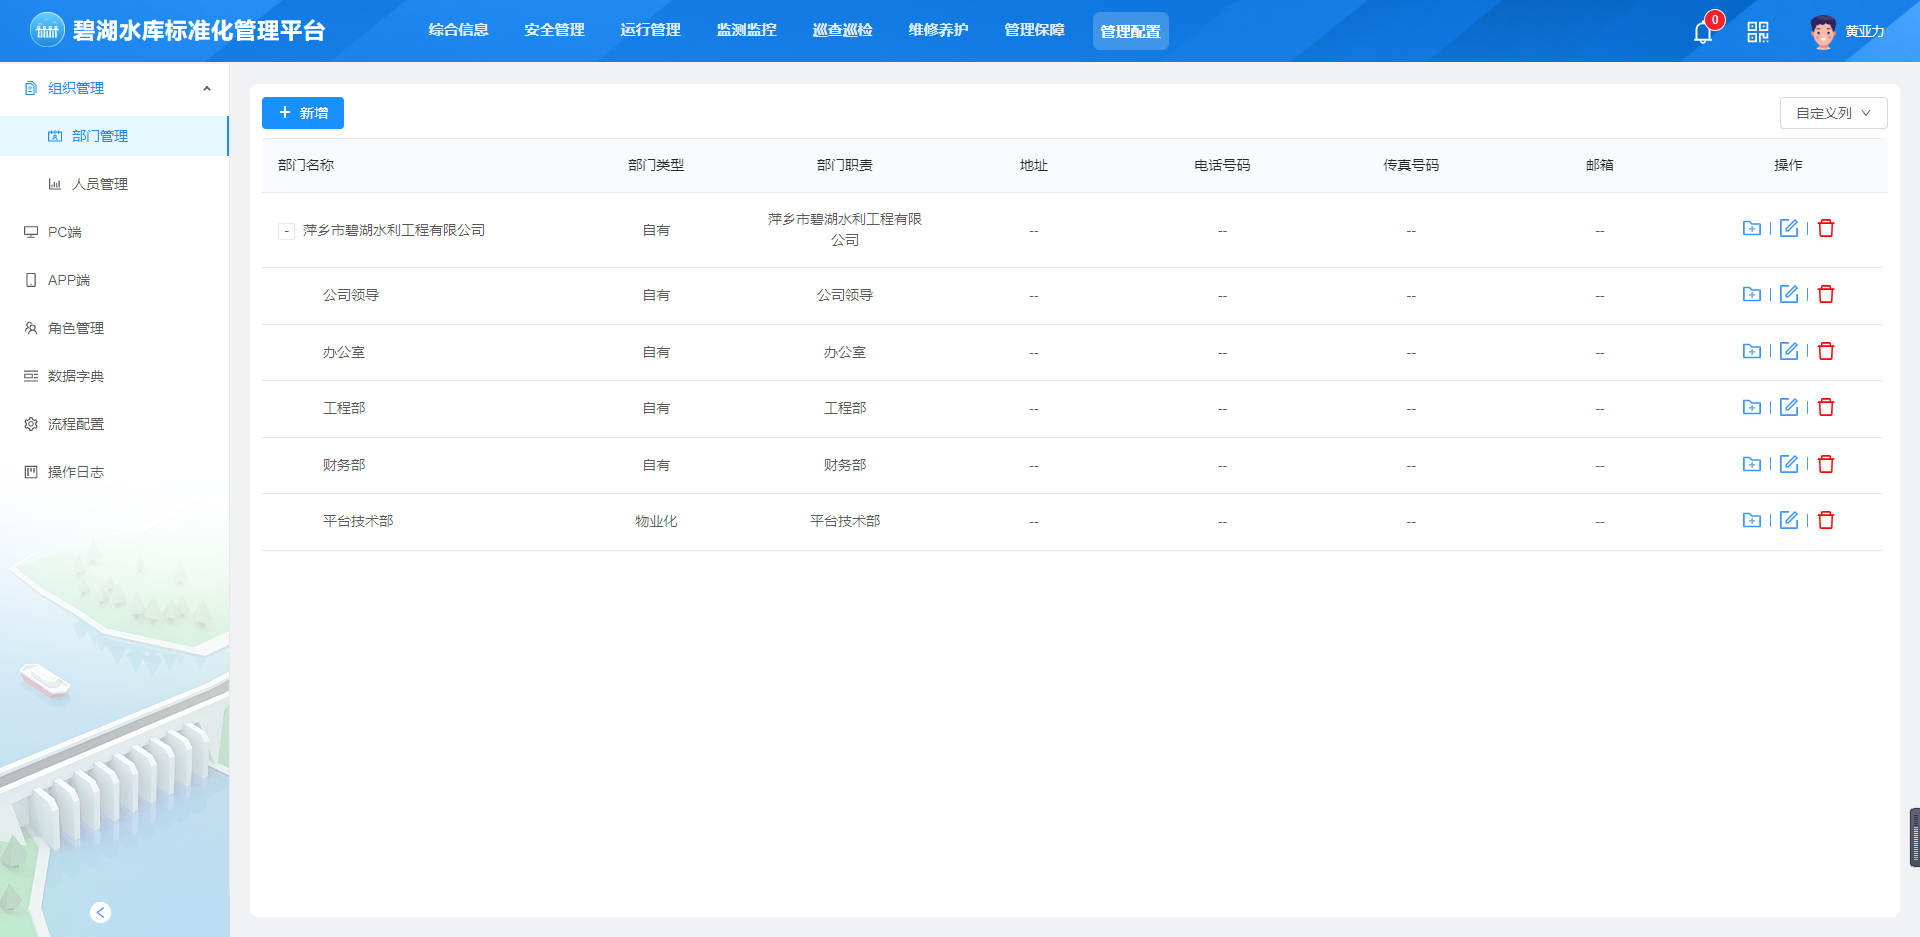Image resolution: width=1920 pixels, height=937 pixels.
Task: Click the dark handle at right edge
Action: 1914,837
